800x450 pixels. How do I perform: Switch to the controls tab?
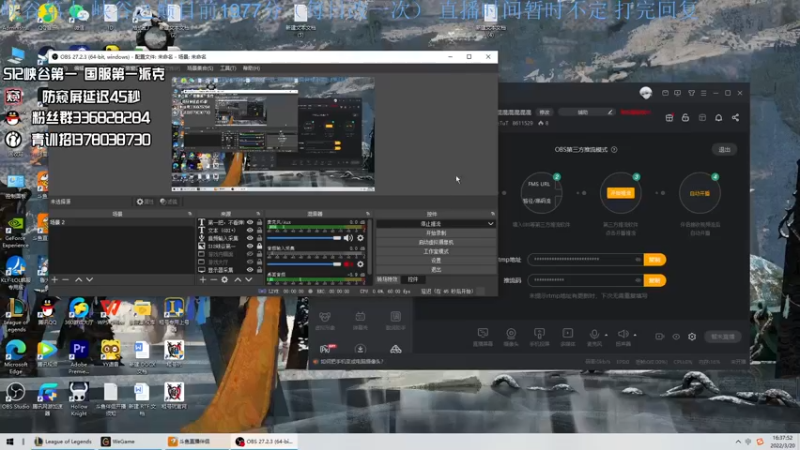[x=413, y=280]
